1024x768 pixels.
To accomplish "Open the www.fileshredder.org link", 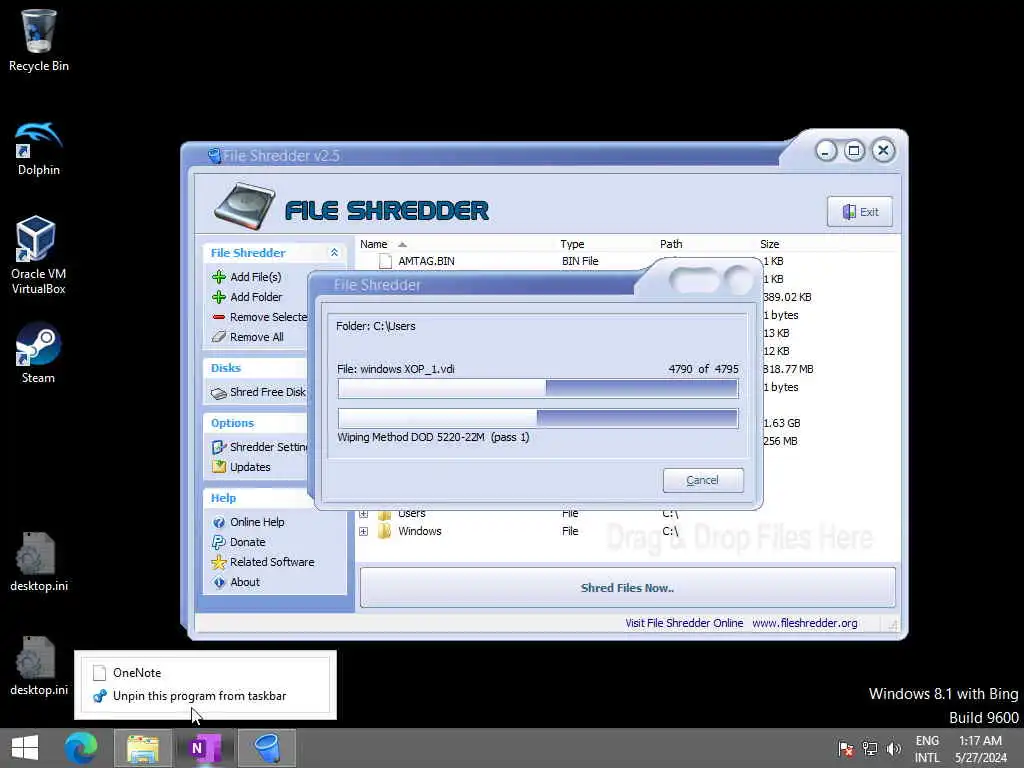I will (x=805, y=623).
